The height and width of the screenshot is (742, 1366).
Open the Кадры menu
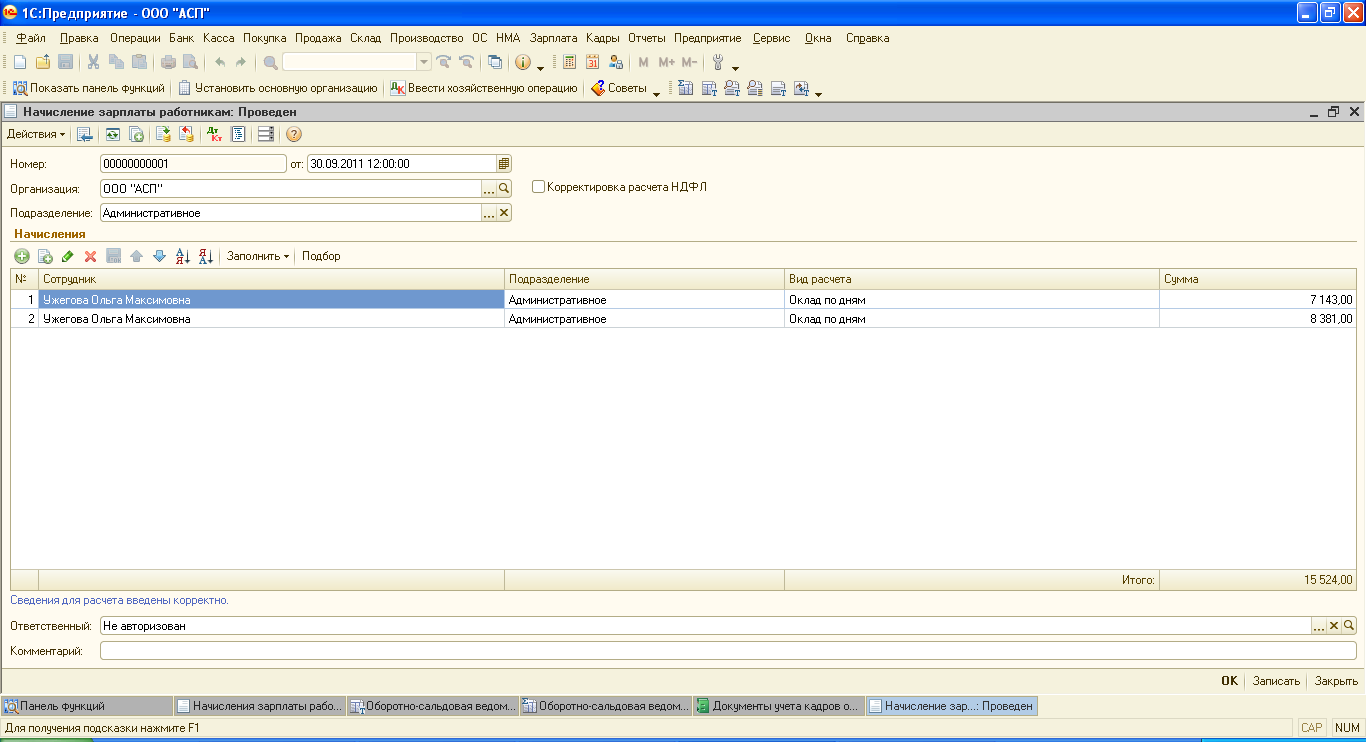(x=603, y=38)
